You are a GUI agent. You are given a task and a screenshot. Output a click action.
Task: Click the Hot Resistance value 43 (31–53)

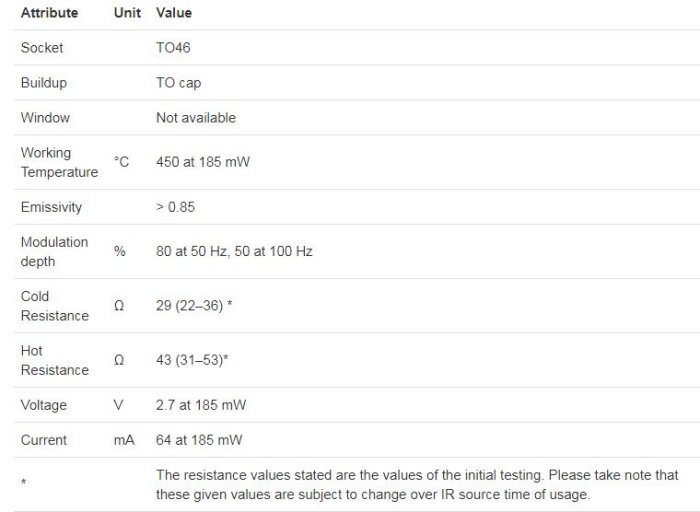192,360
